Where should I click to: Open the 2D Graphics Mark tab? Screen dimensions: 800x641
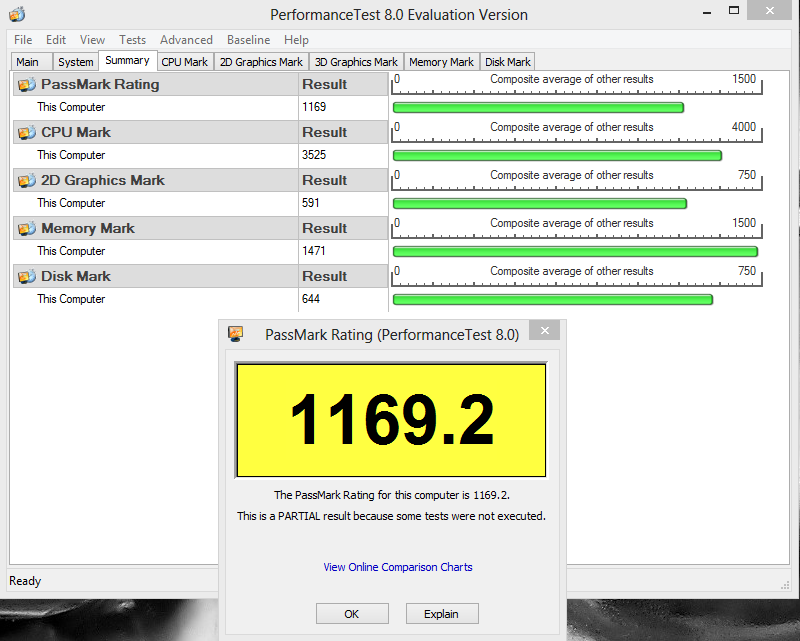pos(261,62)
